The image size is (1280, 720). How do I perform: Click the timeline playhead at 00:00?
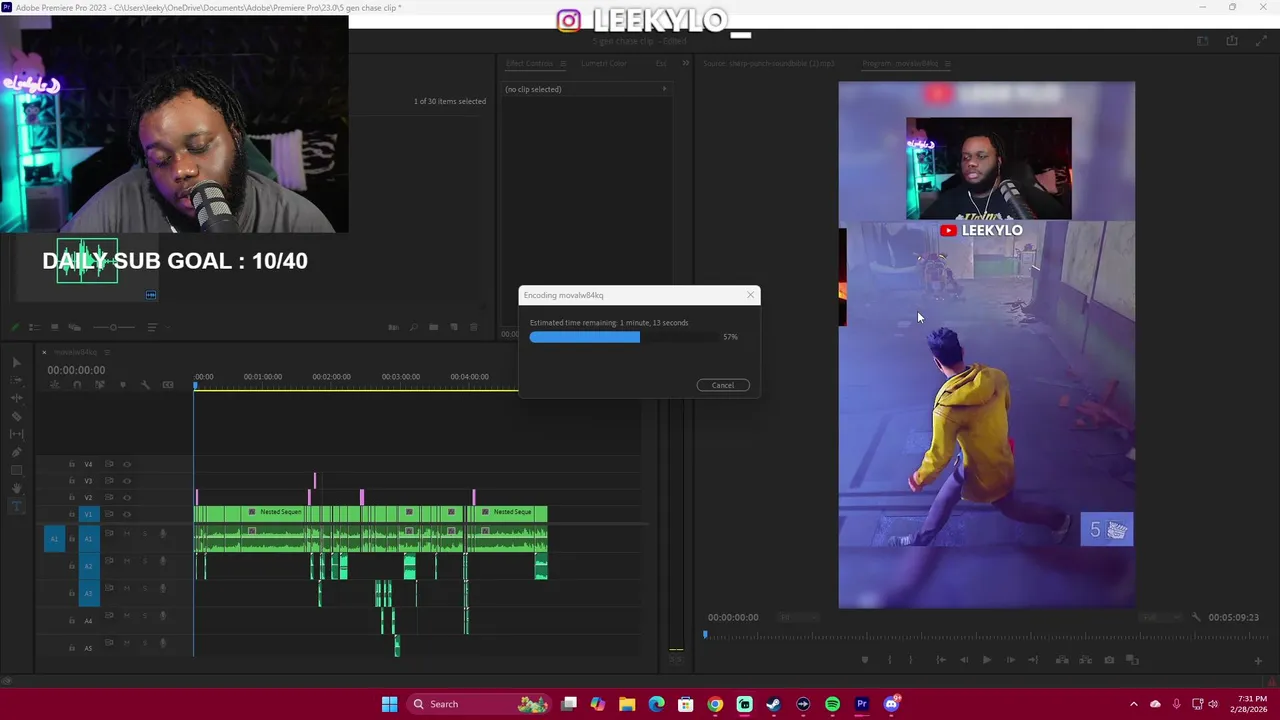pos(196,385)
